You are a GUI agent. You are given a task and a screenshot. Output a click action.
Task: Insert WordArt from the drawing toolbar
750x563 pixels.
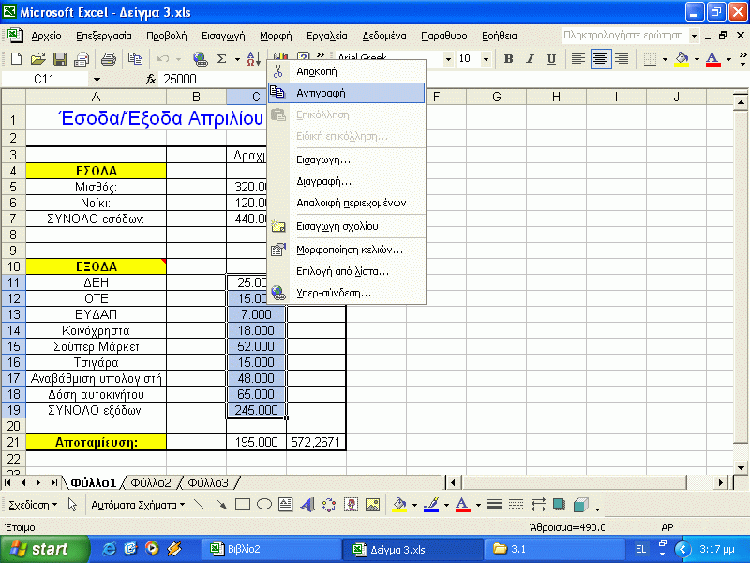point(307,505)
